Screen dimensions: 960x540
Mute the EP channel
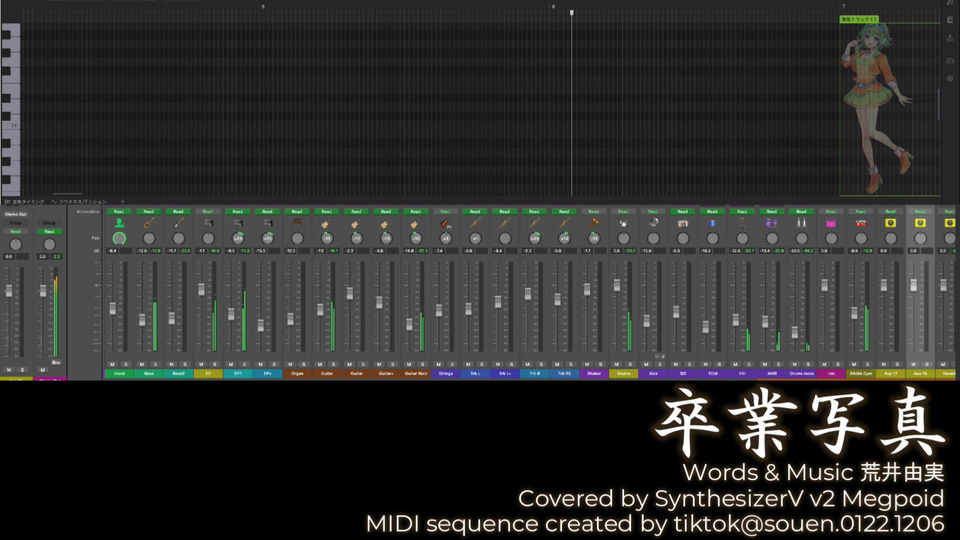coord(201,364)
